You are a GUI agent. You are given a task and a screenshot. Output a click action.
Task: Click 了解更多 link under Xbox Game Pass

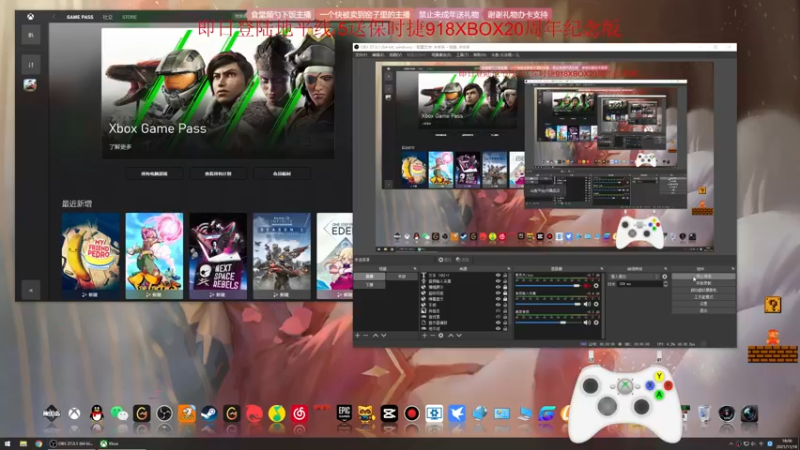coord(120,147)
